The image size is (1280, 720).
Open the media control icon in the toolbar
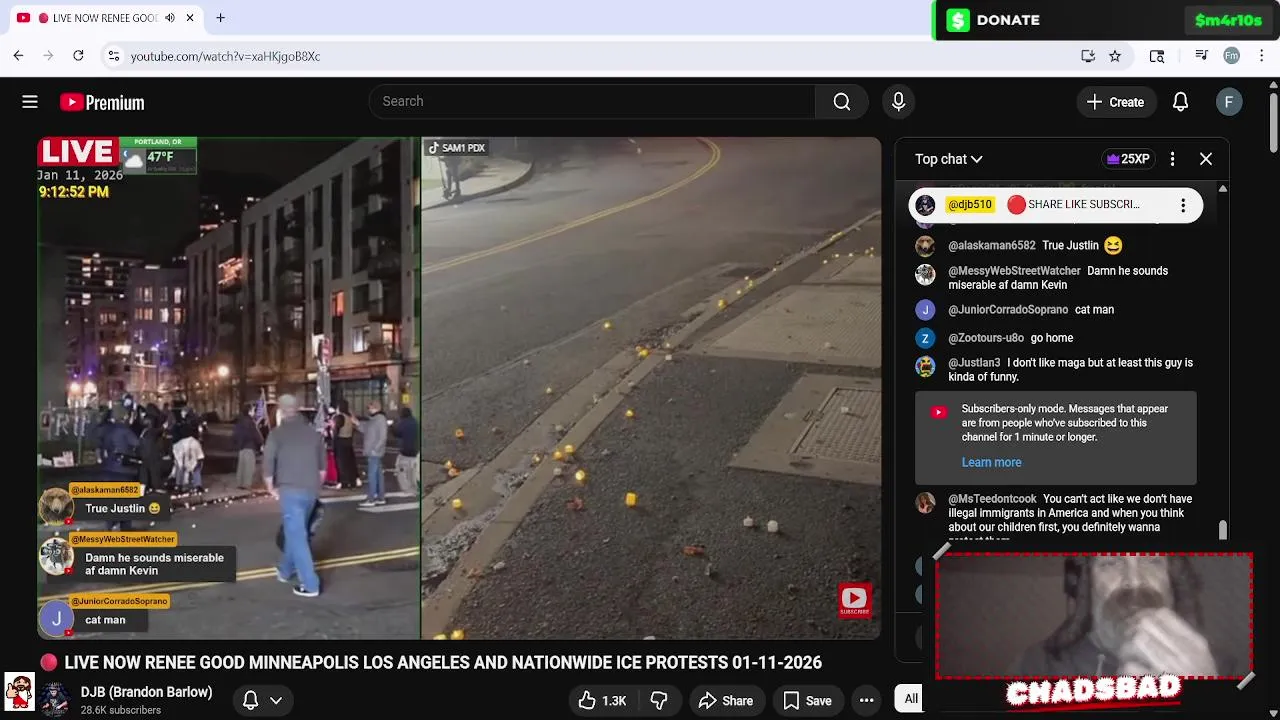coord(1201,56)
